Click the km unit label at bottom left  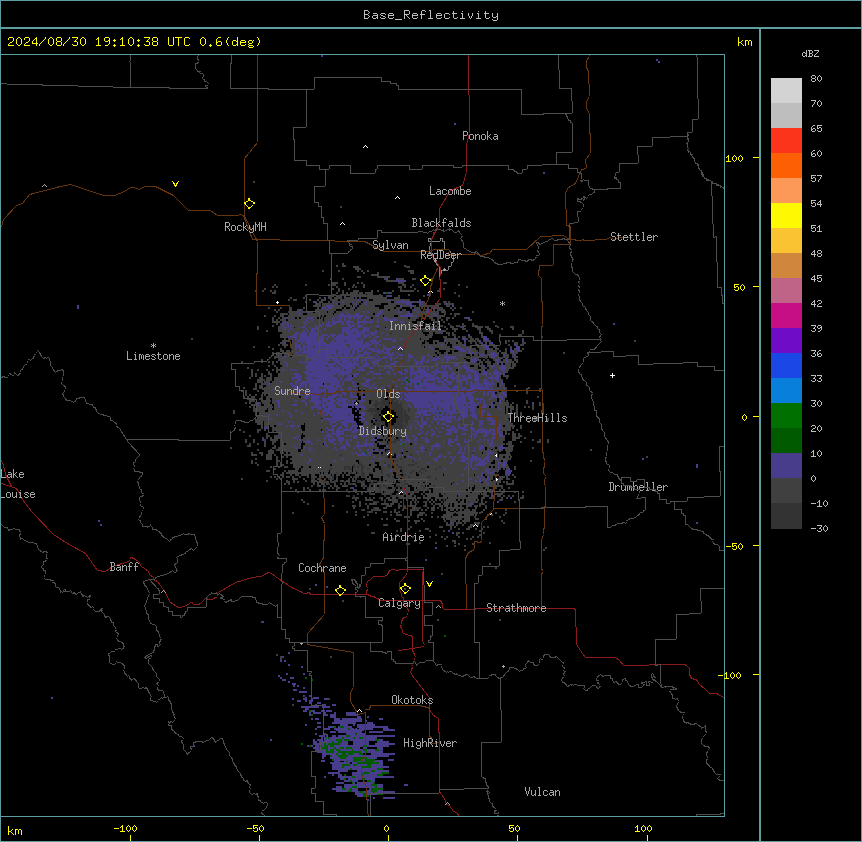[x=15, y=830]
